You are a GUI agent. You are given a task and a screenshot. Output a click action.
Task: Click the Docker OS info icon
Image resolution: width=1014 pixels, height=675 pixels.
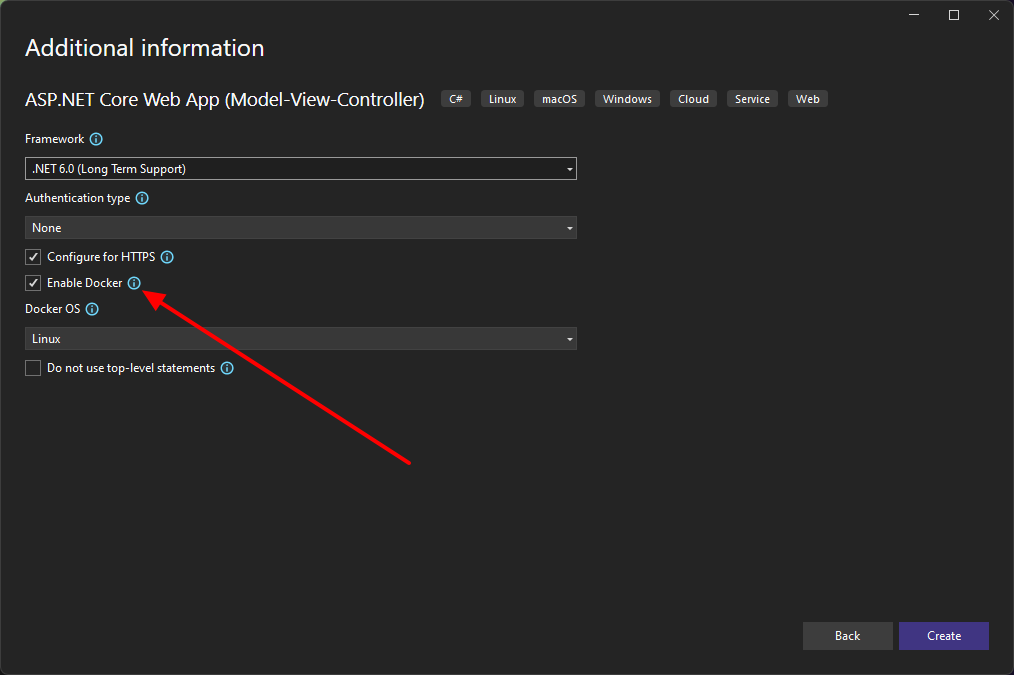click(x=92, y=309)
